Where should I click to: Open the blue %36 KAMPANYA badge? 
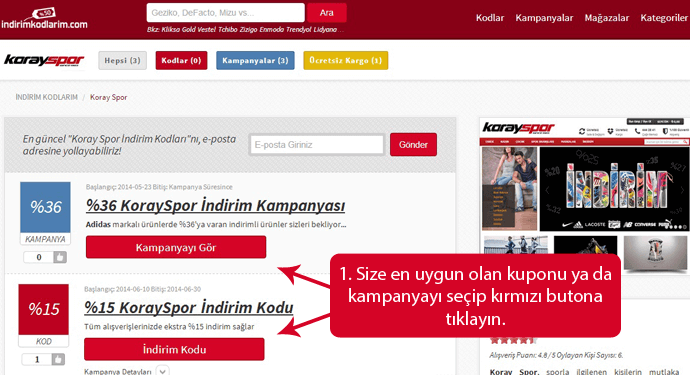[x=45, y=213]
